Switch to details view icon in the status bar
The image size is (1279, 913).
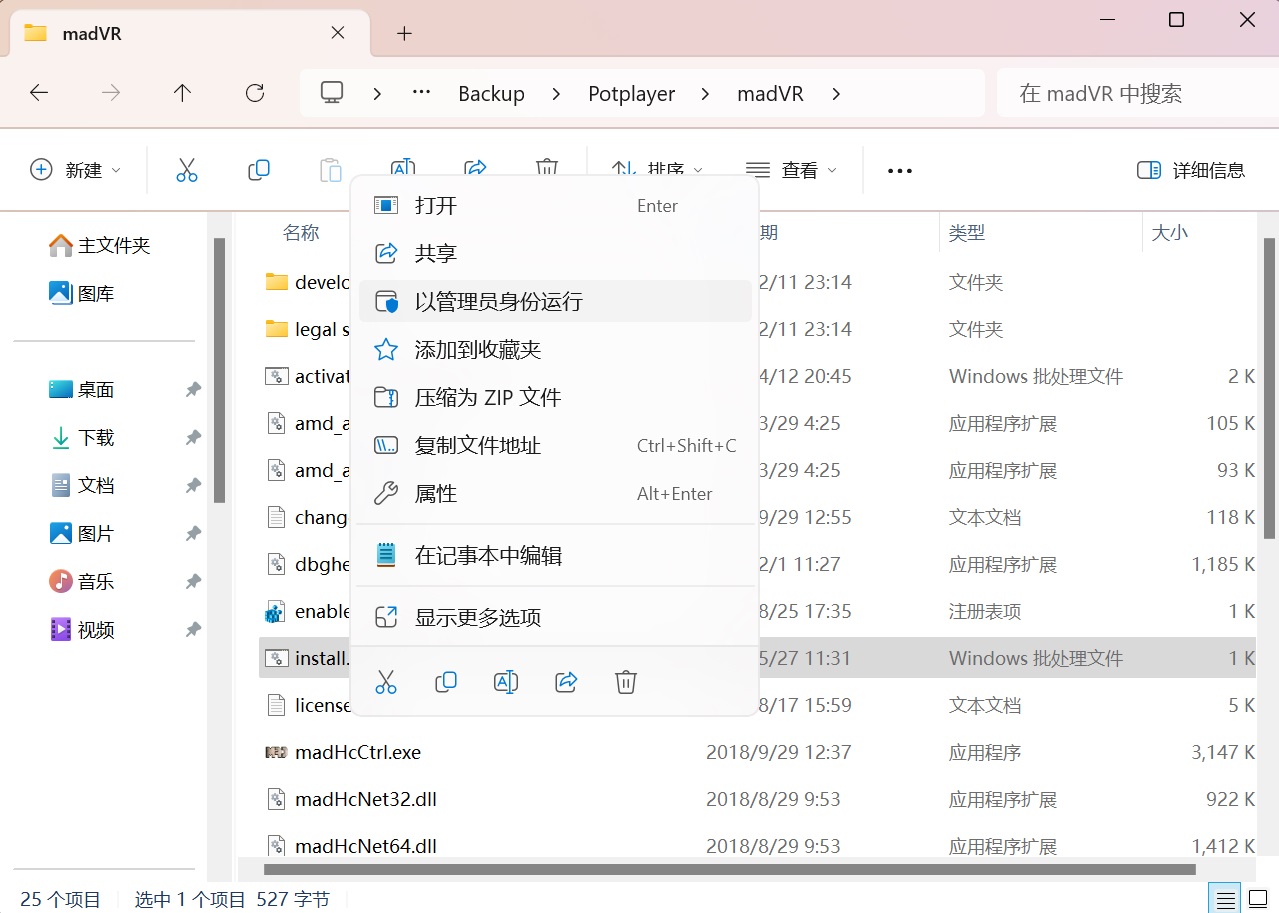[1226, 898]
